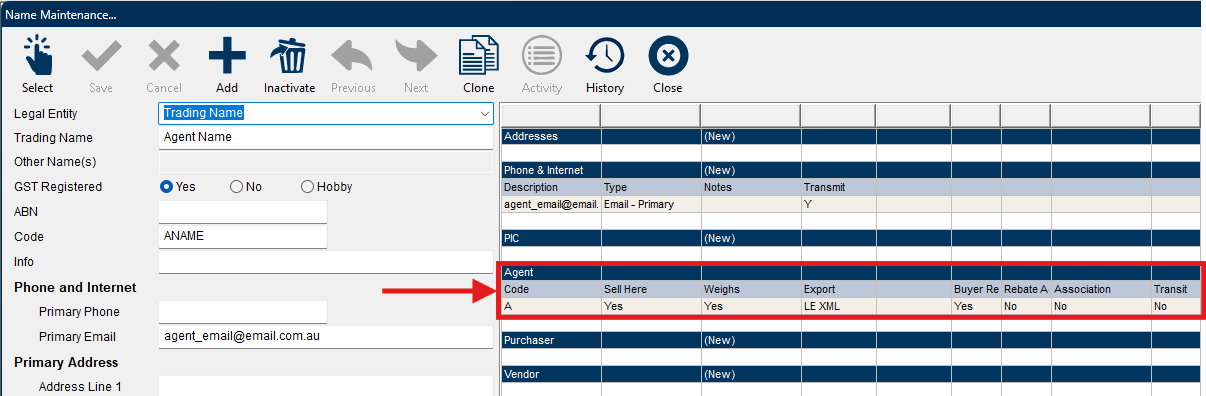Click the Close circle-X toolbar icon
Screen dimensions: 1206x396
pyautogui.click(x=668, y=55)
